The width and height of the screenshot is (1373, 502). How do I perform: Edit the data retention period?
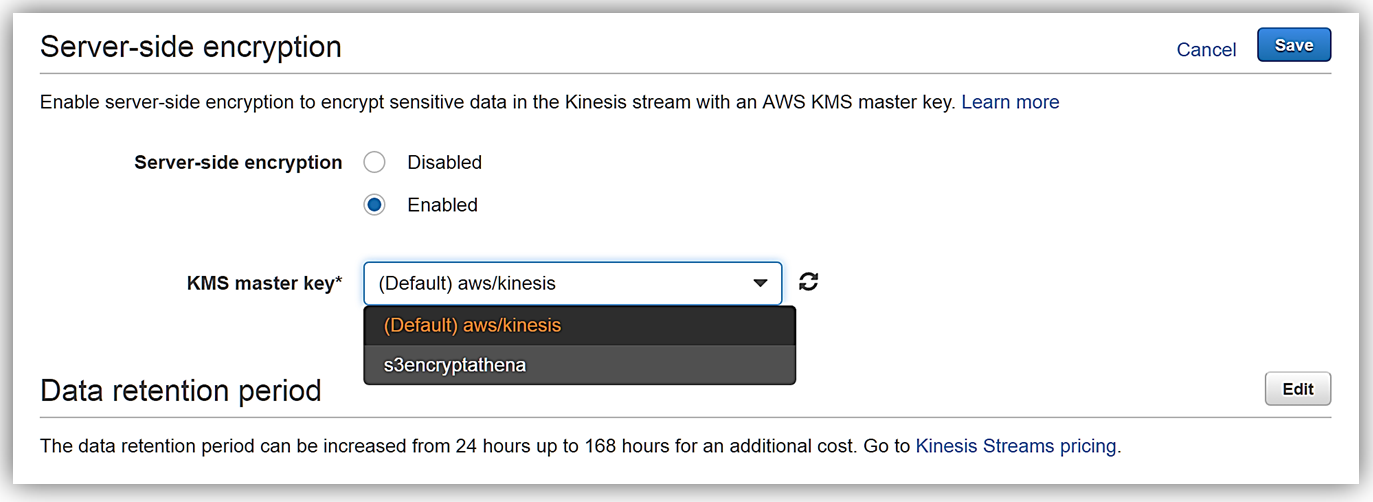1297,389
